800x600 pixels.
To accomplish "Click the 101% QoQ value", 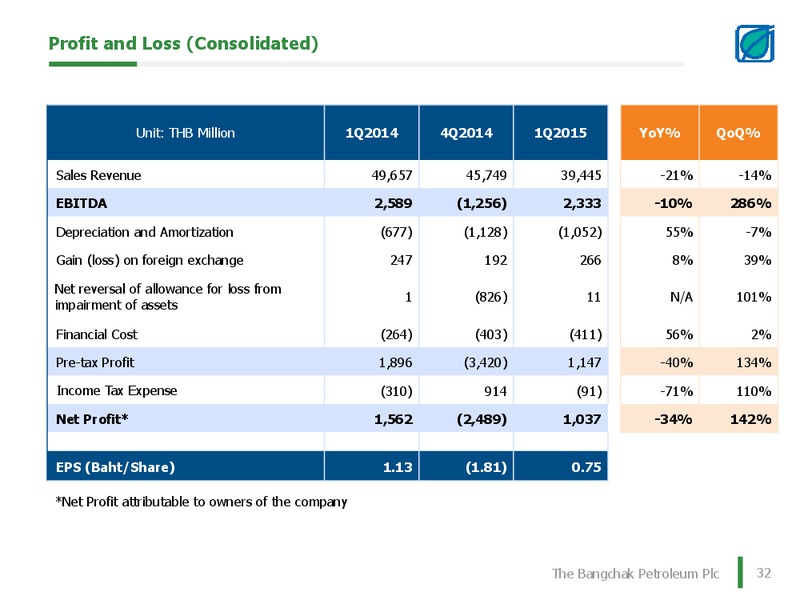I will click(x=754, y=297).
